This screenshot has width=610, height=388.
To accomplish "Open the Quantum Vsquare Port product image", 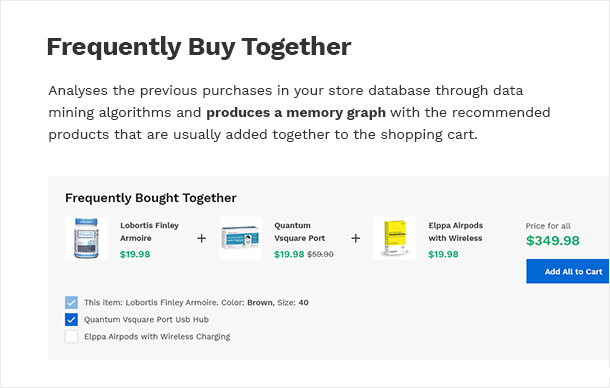I will (240, 238).
